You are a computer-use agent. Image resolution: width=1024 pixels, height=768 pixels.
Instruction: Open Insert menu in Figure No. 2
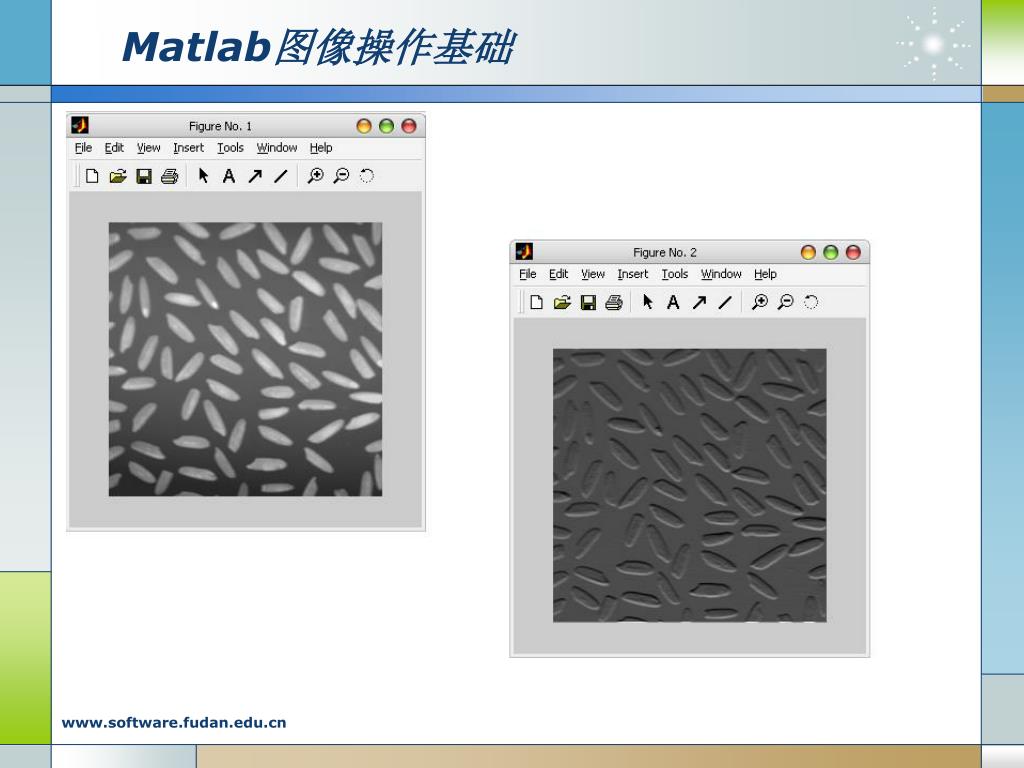coord(633,274)
